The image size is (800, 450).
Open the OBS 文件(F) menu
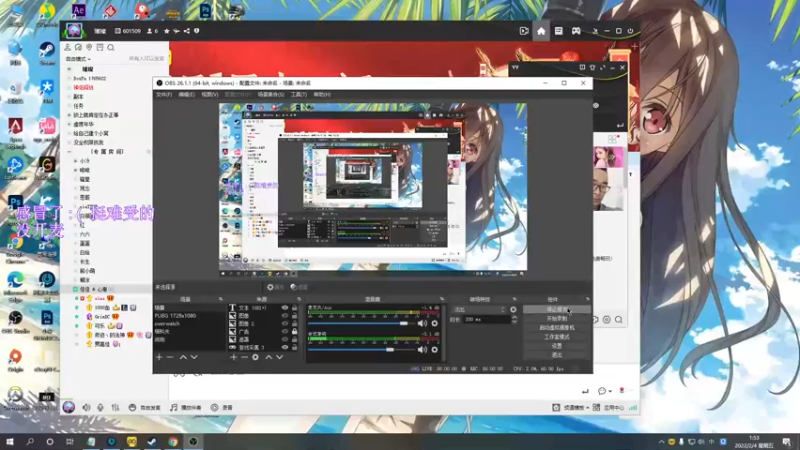point(164,95)
